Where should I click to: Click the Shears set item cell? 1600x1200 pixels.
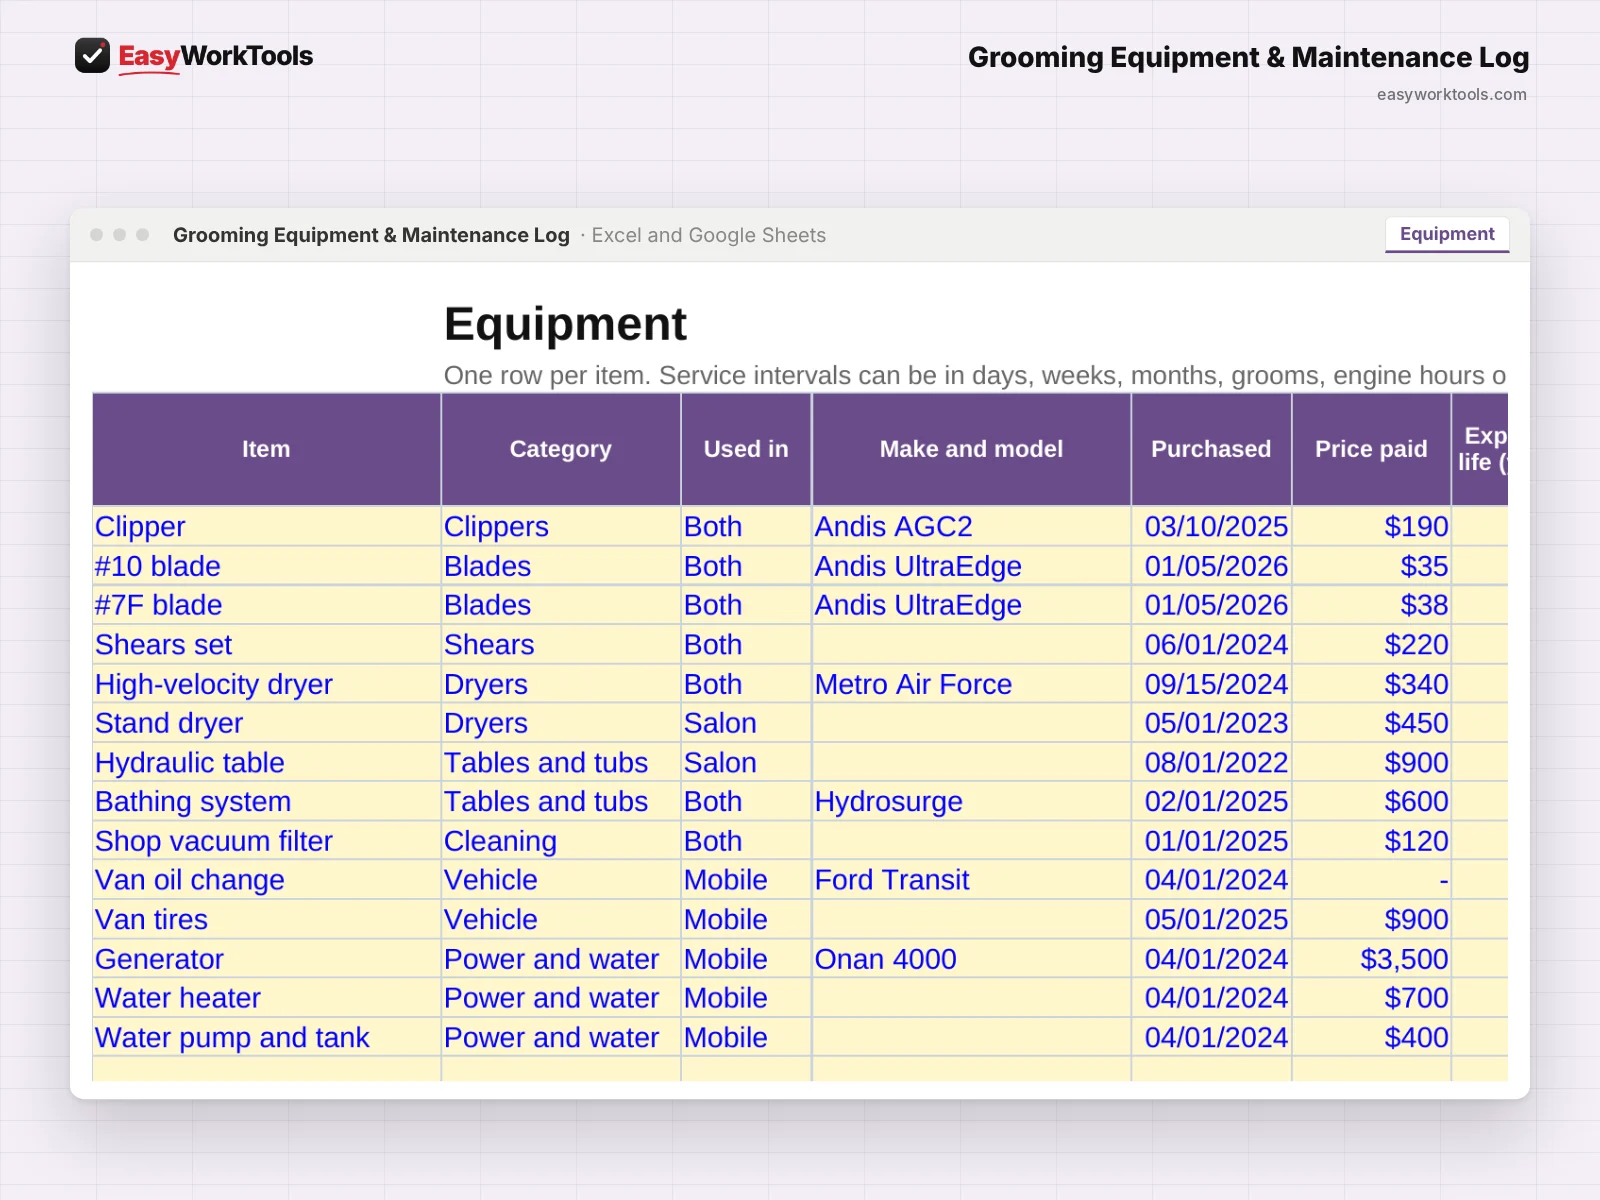point(266,645)
